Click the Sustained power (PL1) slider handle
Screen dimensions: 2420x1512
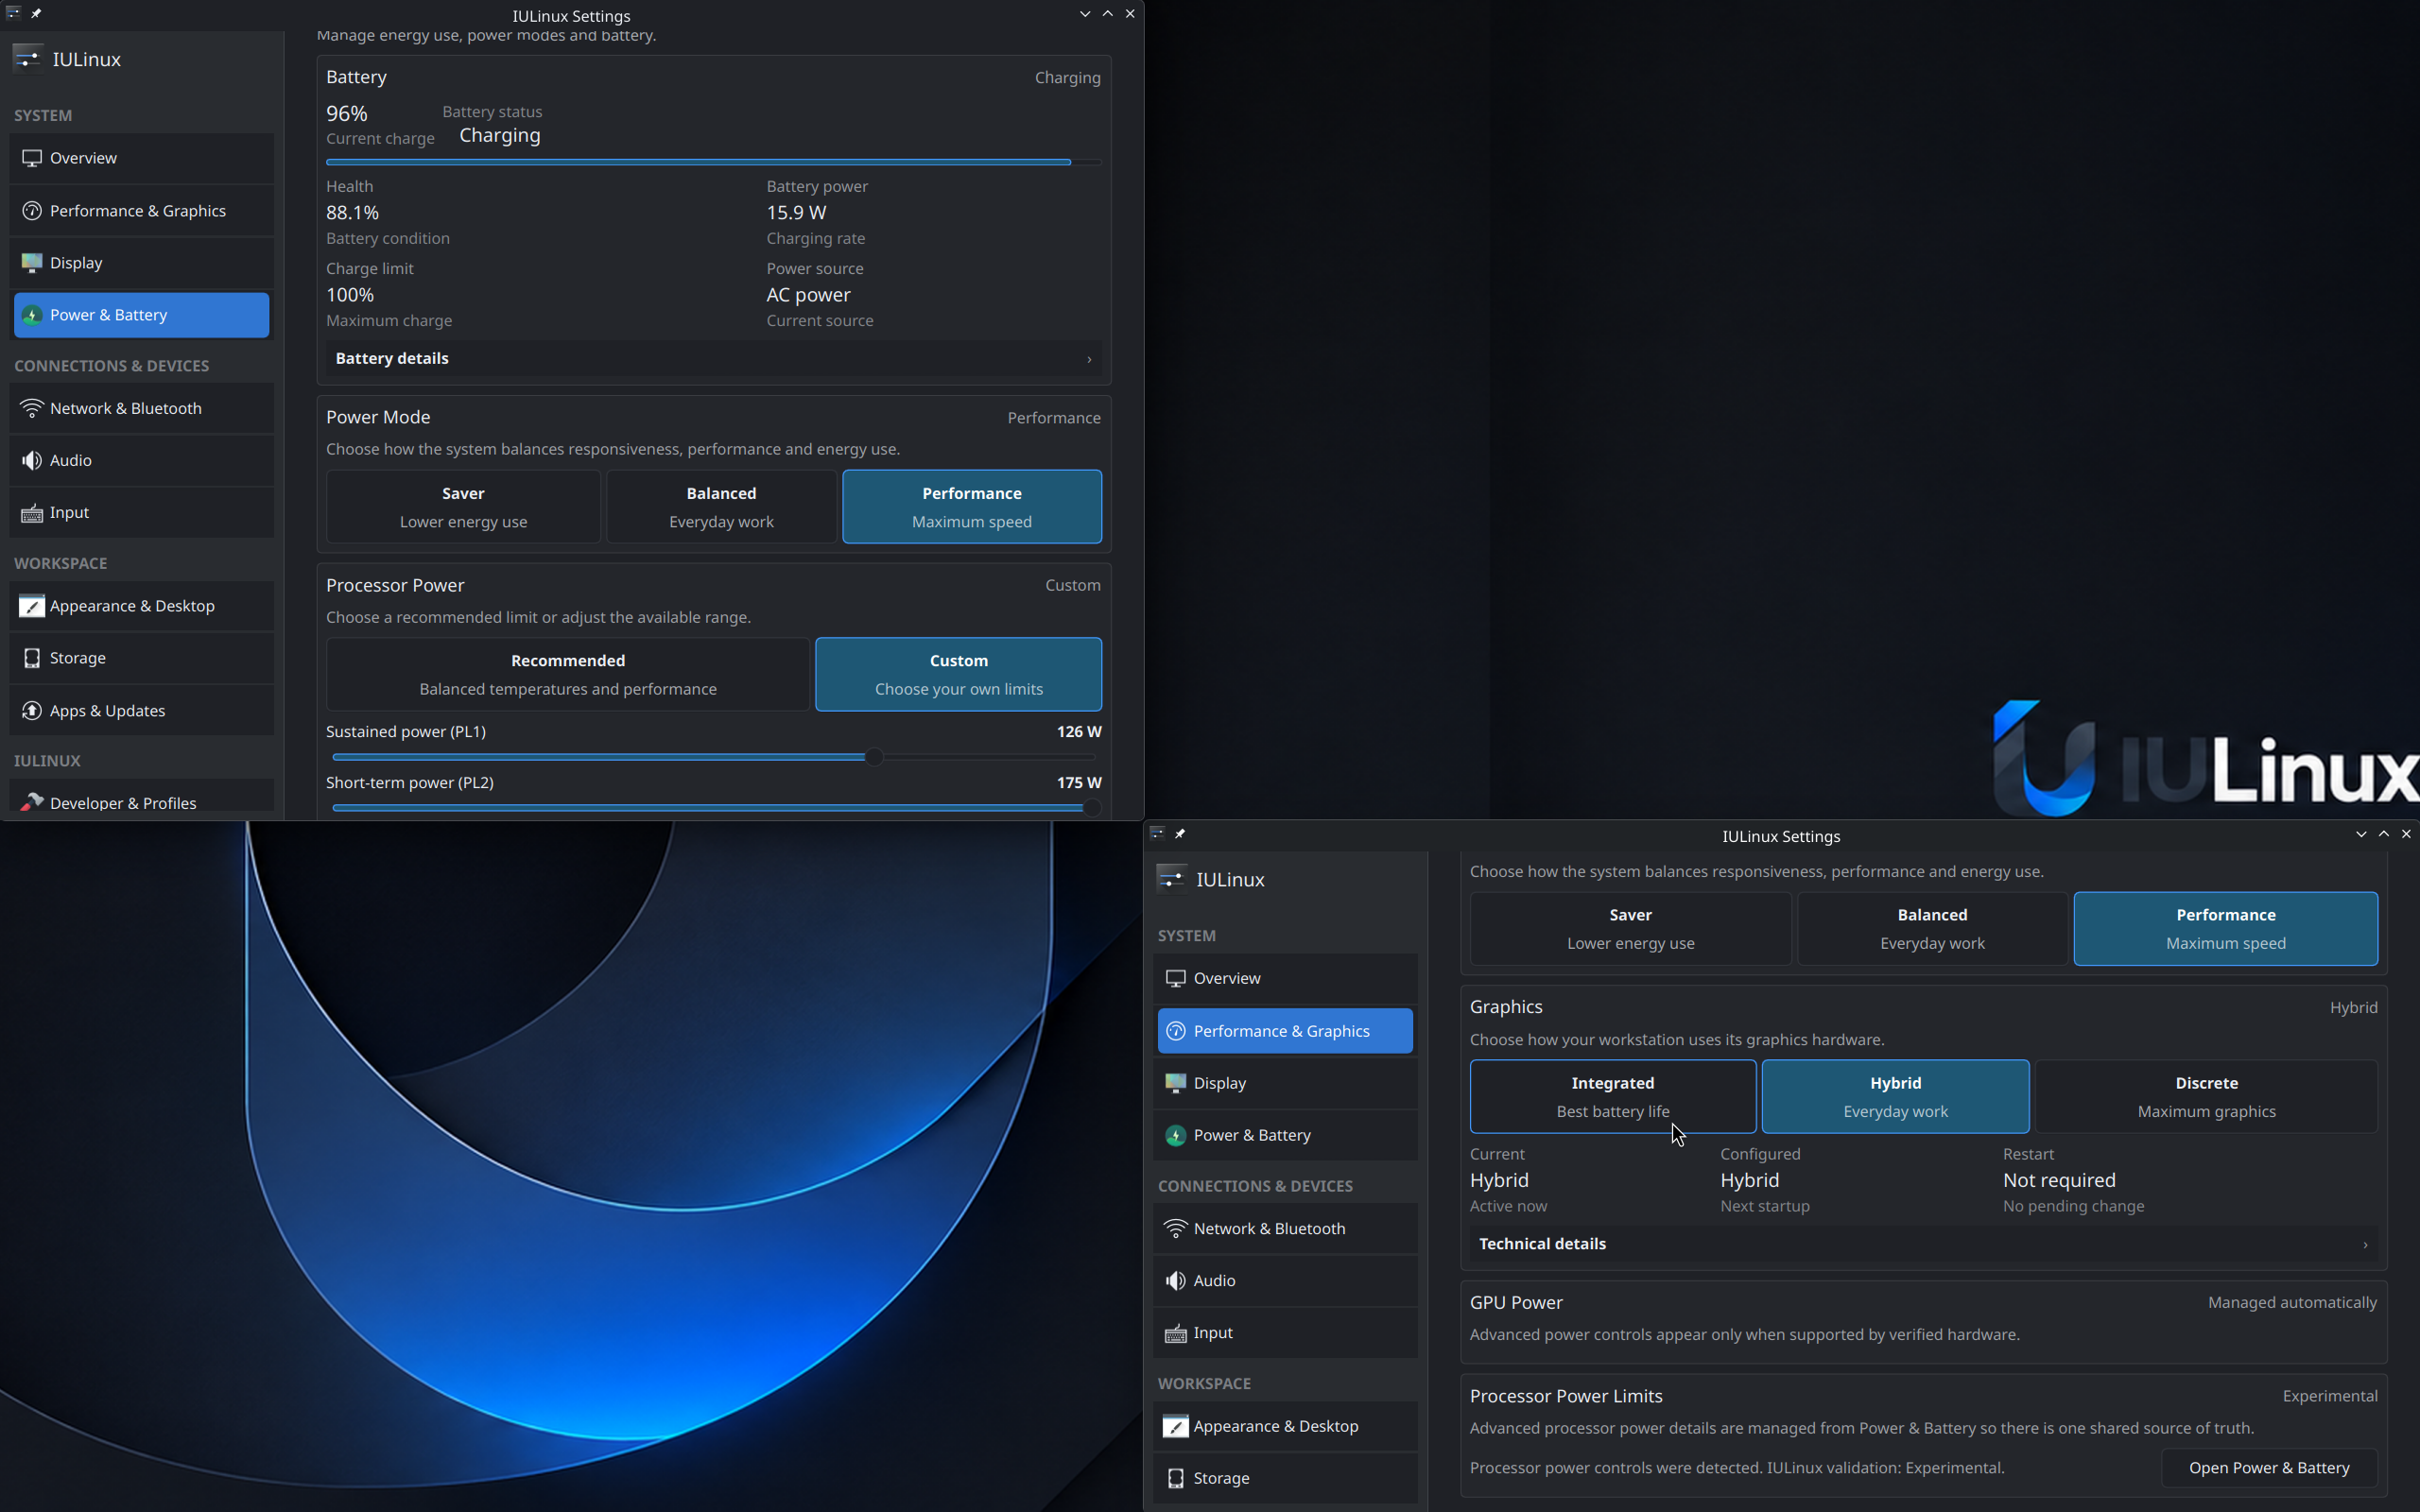[x=874, y=757]
